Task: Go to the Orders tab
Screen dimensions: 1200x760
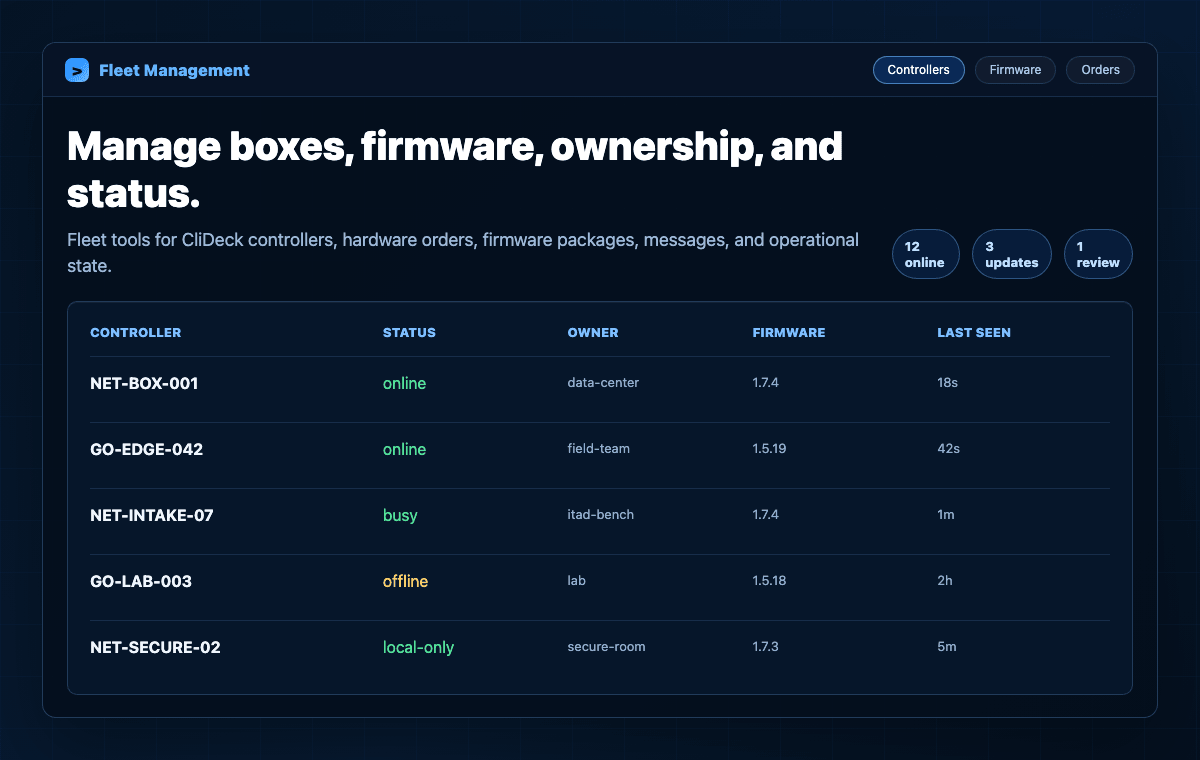Action: 1100,70
